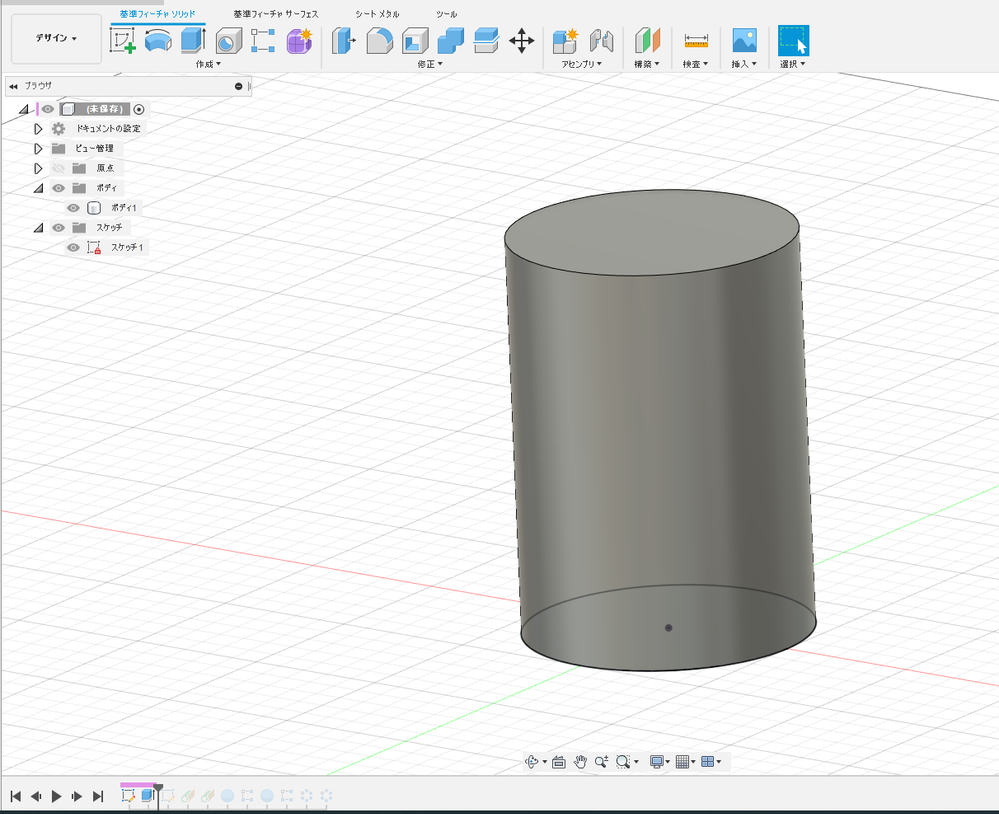Screen dimensions: 999x814
Task: Open the 修正 dropdown menu
Action: point(430,64)
